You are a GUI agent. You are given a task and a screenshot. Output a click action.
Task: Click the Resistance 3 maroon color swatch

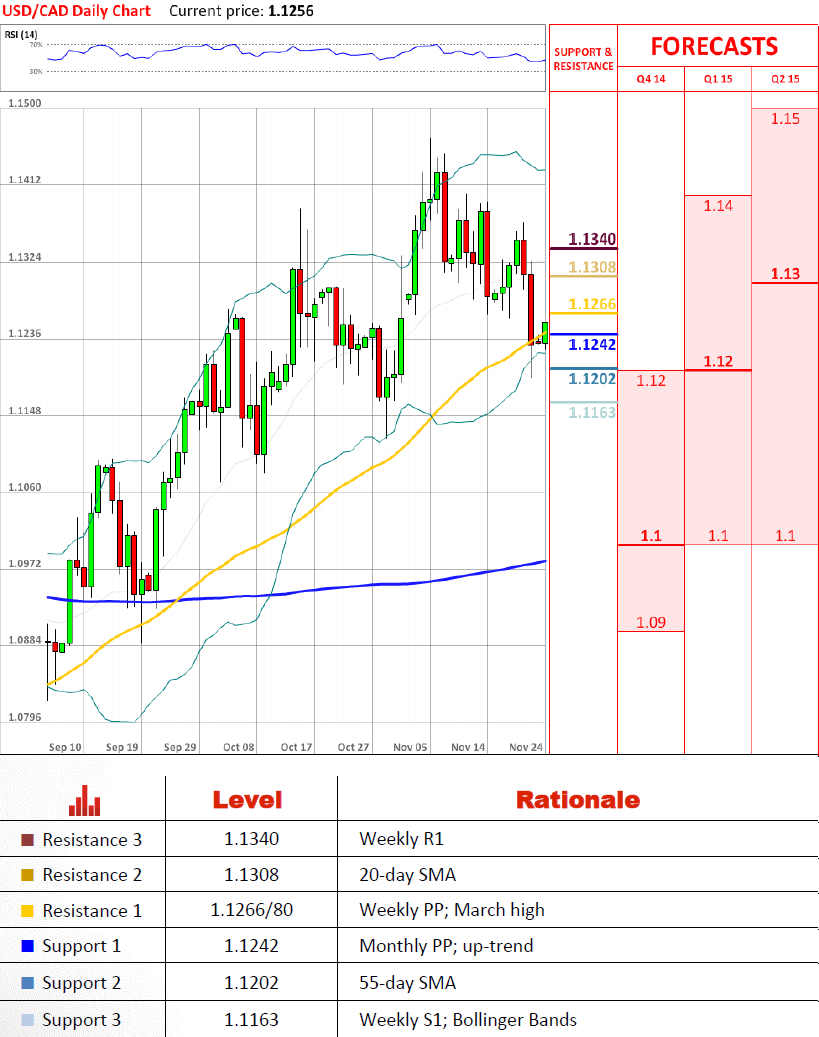point(27,840)
